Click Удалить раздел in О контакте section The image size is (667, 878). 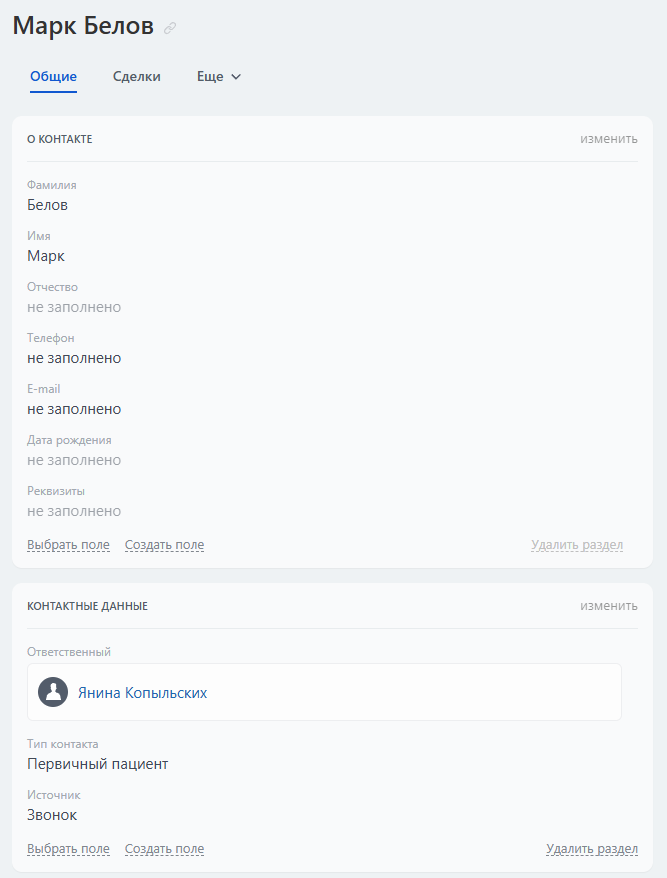577,545
